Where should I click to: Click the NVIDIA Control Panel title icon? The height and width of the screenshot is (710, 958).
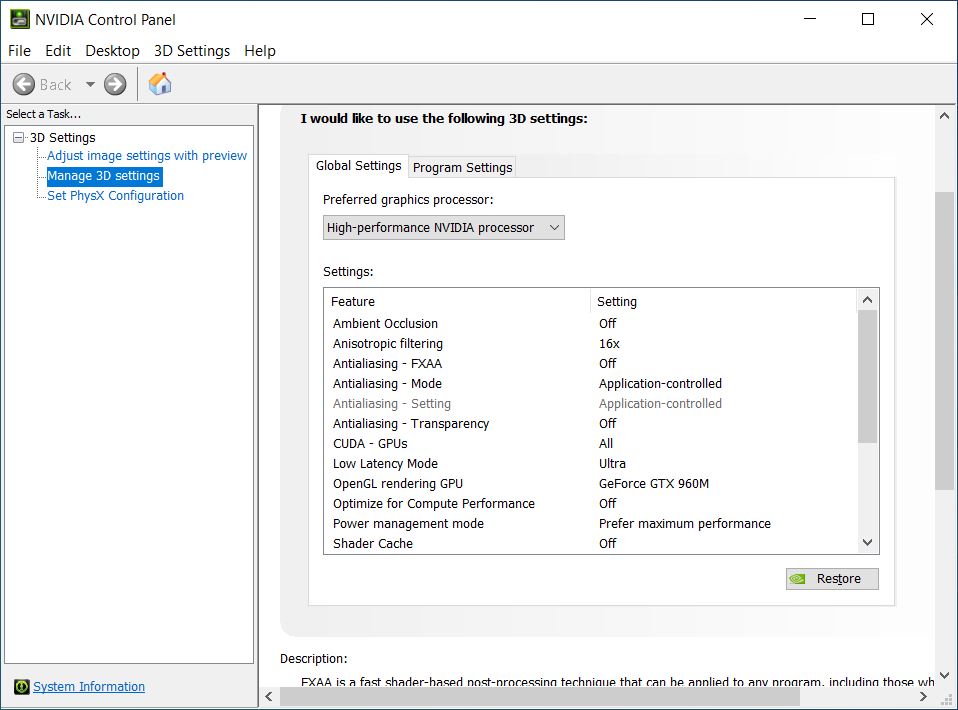click(x=19, y=19)
